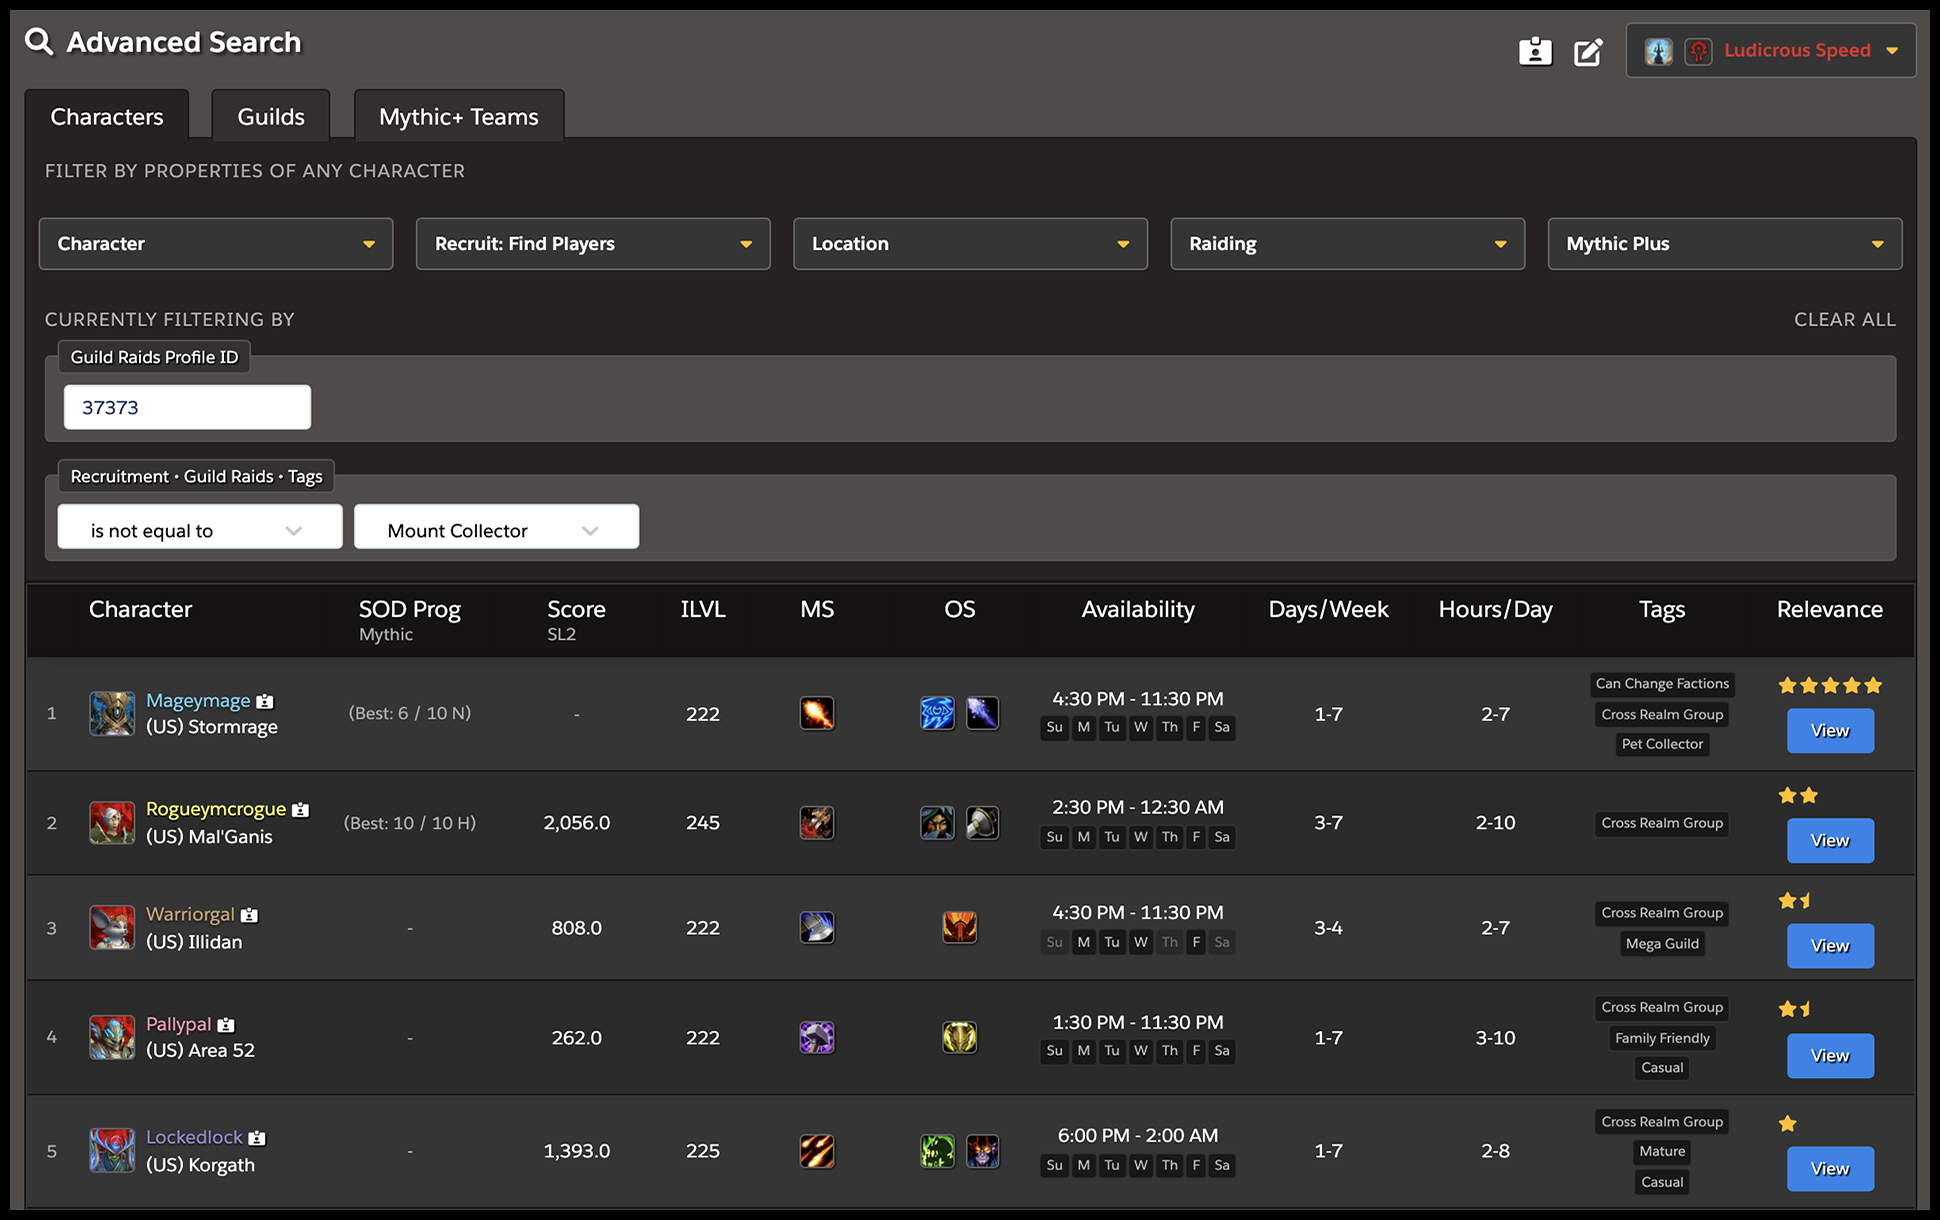Click the Ludicrous Speed account avatar icon
This screenshot has width=1940, height=1220.
(1658, 48)
